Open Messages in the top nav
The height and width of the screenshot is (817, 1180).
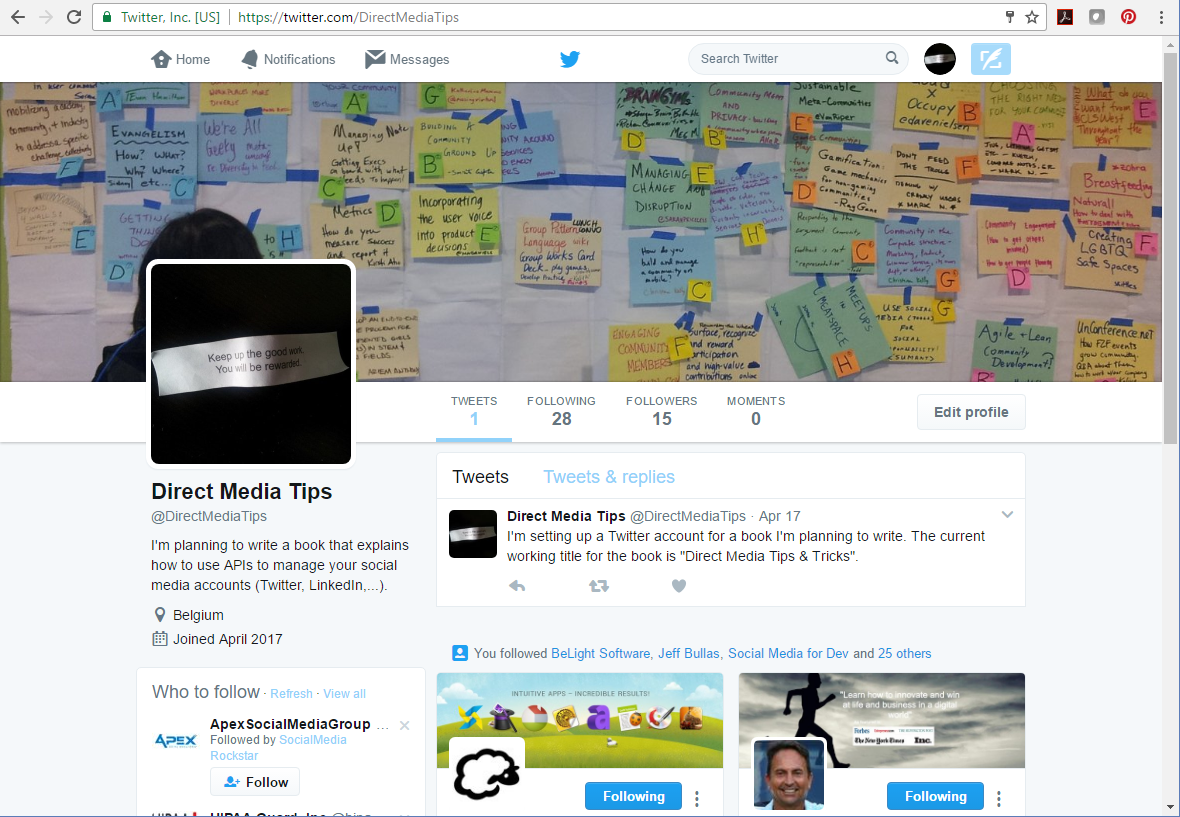tap(407, 59)
